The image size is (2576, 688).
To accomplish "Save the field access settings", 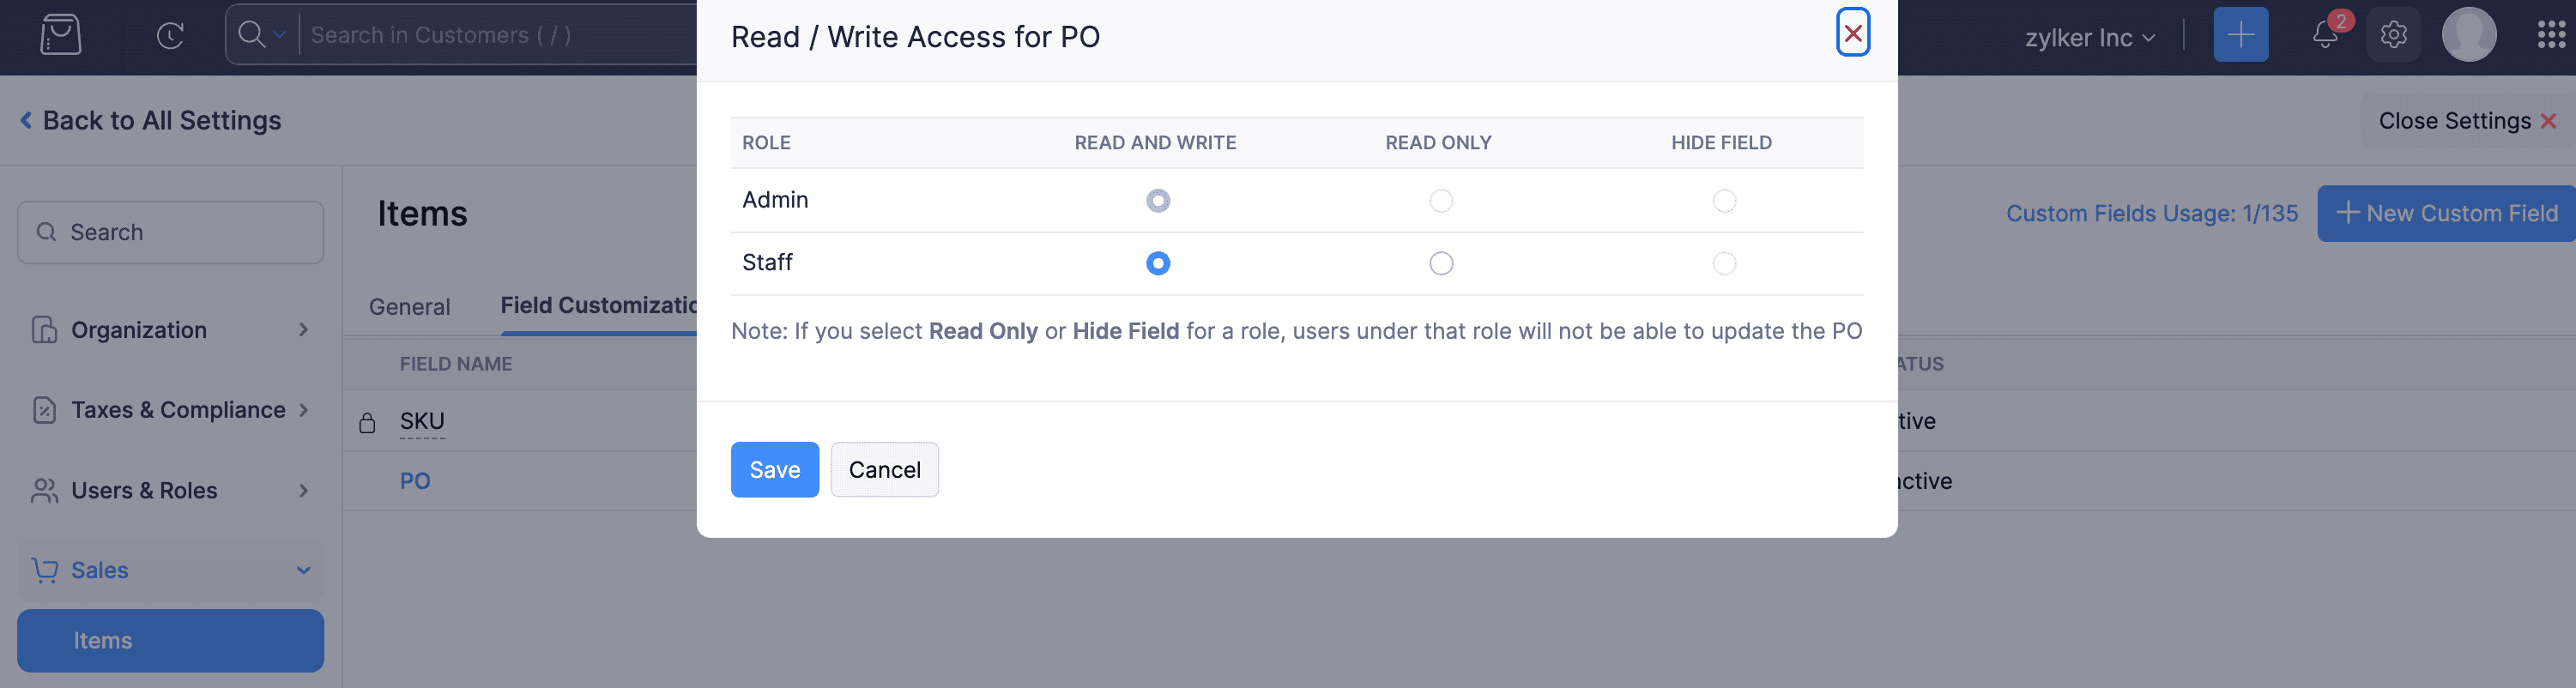I will coord(774,469).
